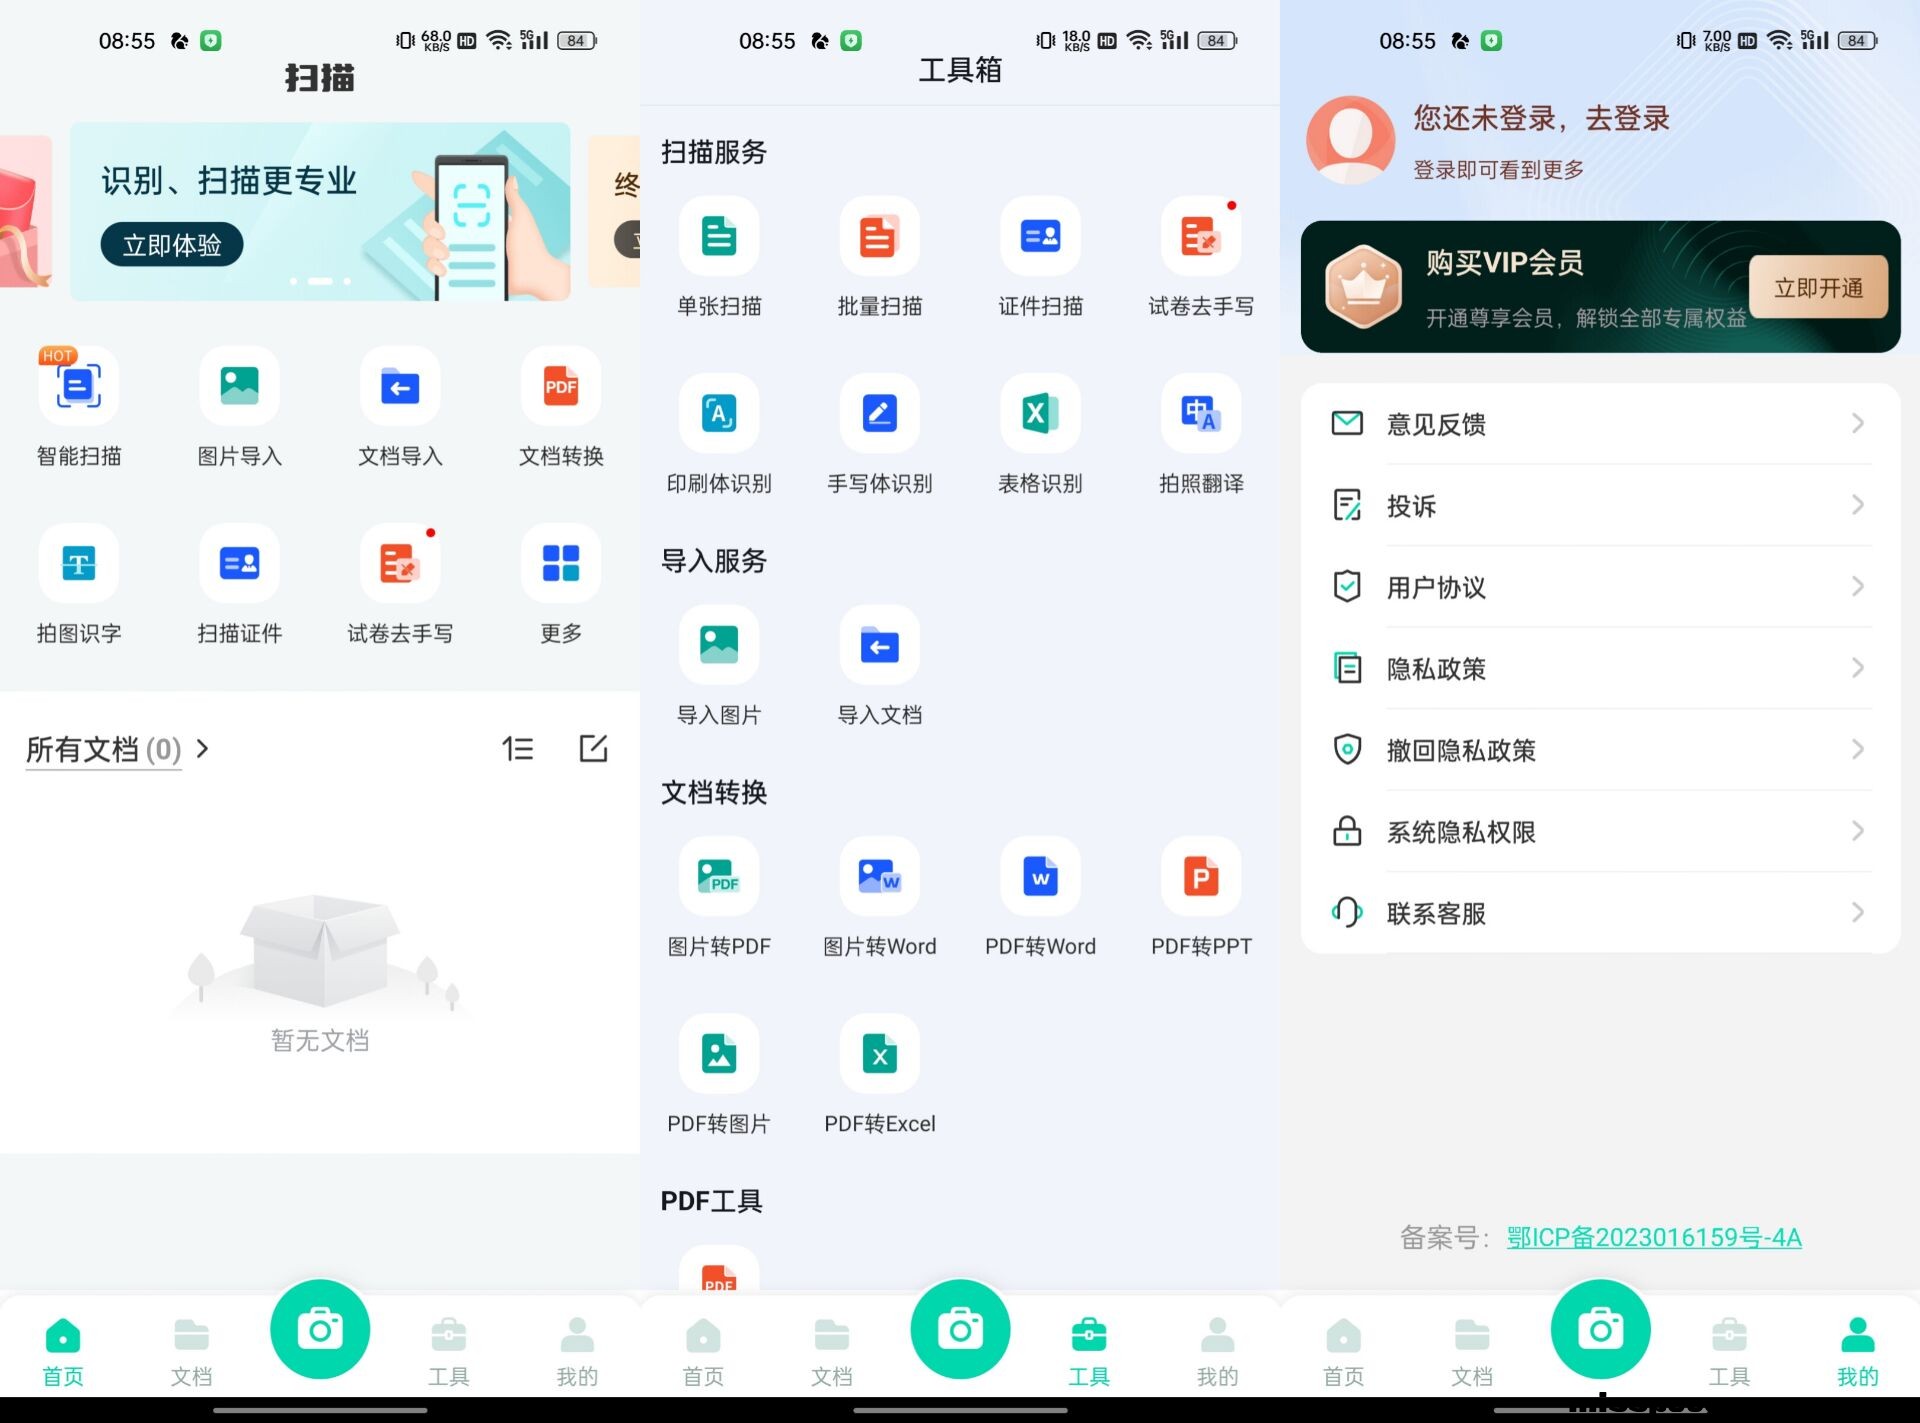Switch to 我的 tab on profile screen

1856,1350
